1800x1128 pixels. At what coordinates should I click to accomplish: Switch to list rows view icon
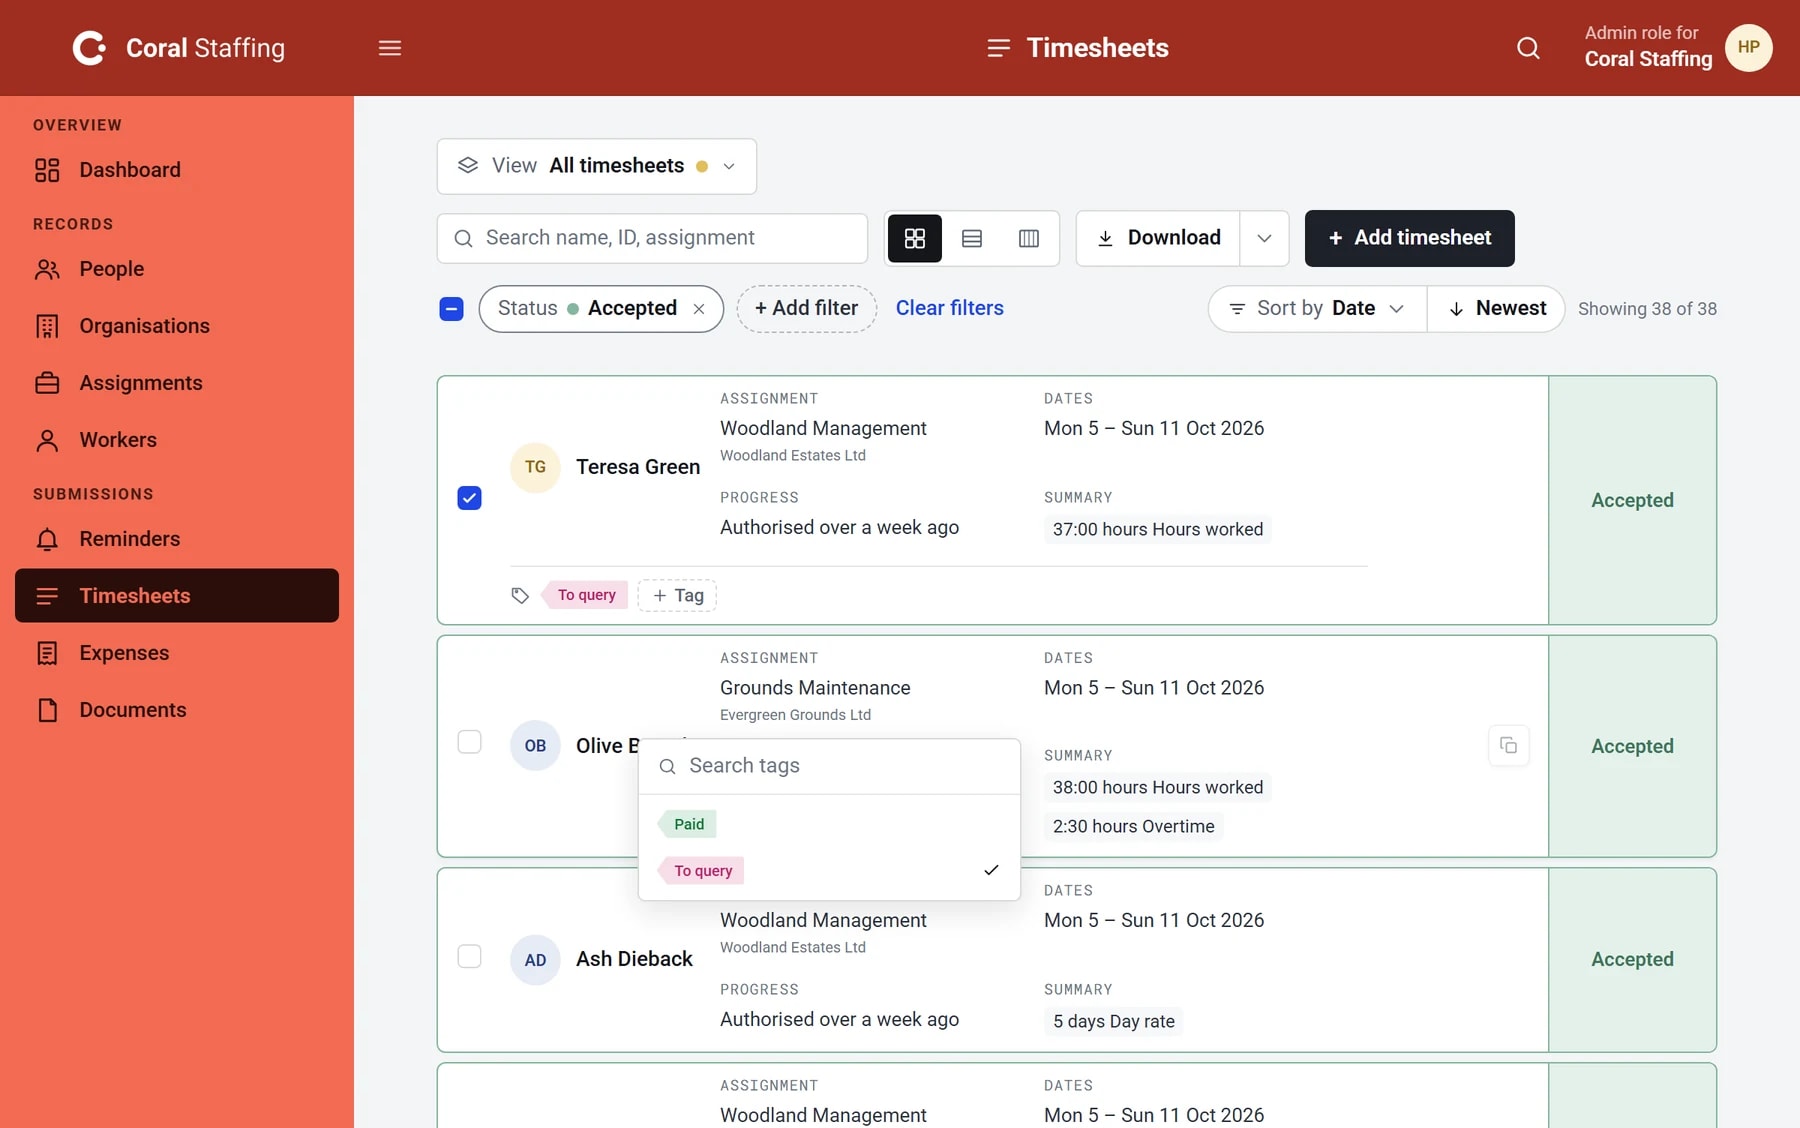tap(972, 238)
